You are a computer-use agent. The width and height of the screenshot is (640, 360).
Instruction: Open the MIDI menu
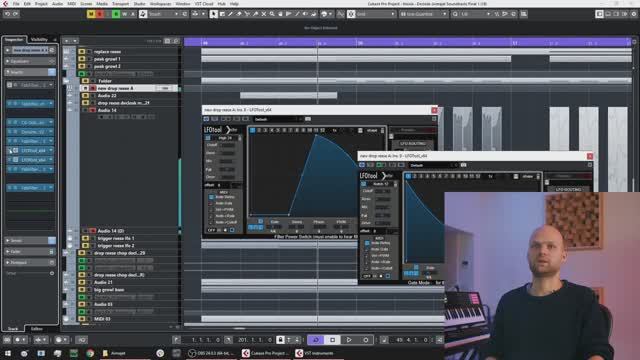71,4
